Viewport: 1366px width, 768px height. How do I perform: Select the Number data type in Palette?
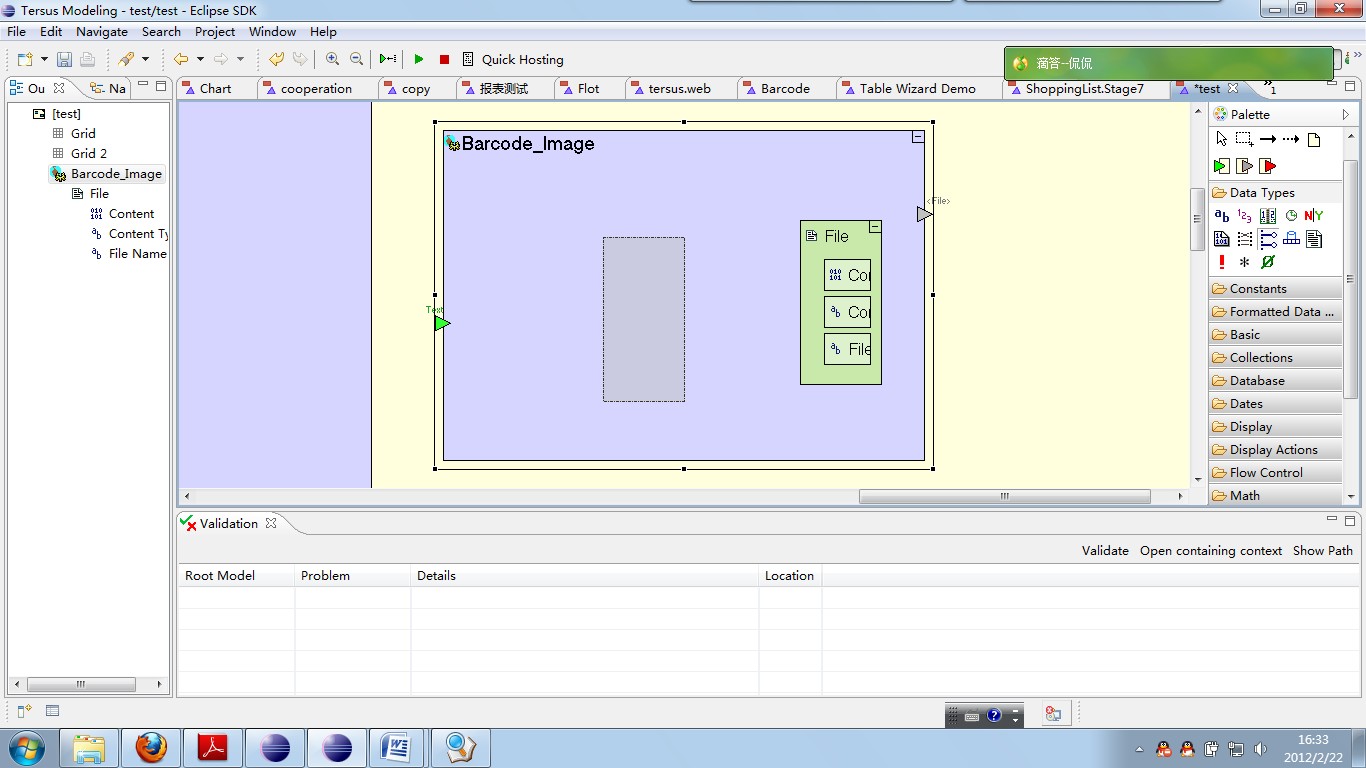click(x=1245, y=216)
